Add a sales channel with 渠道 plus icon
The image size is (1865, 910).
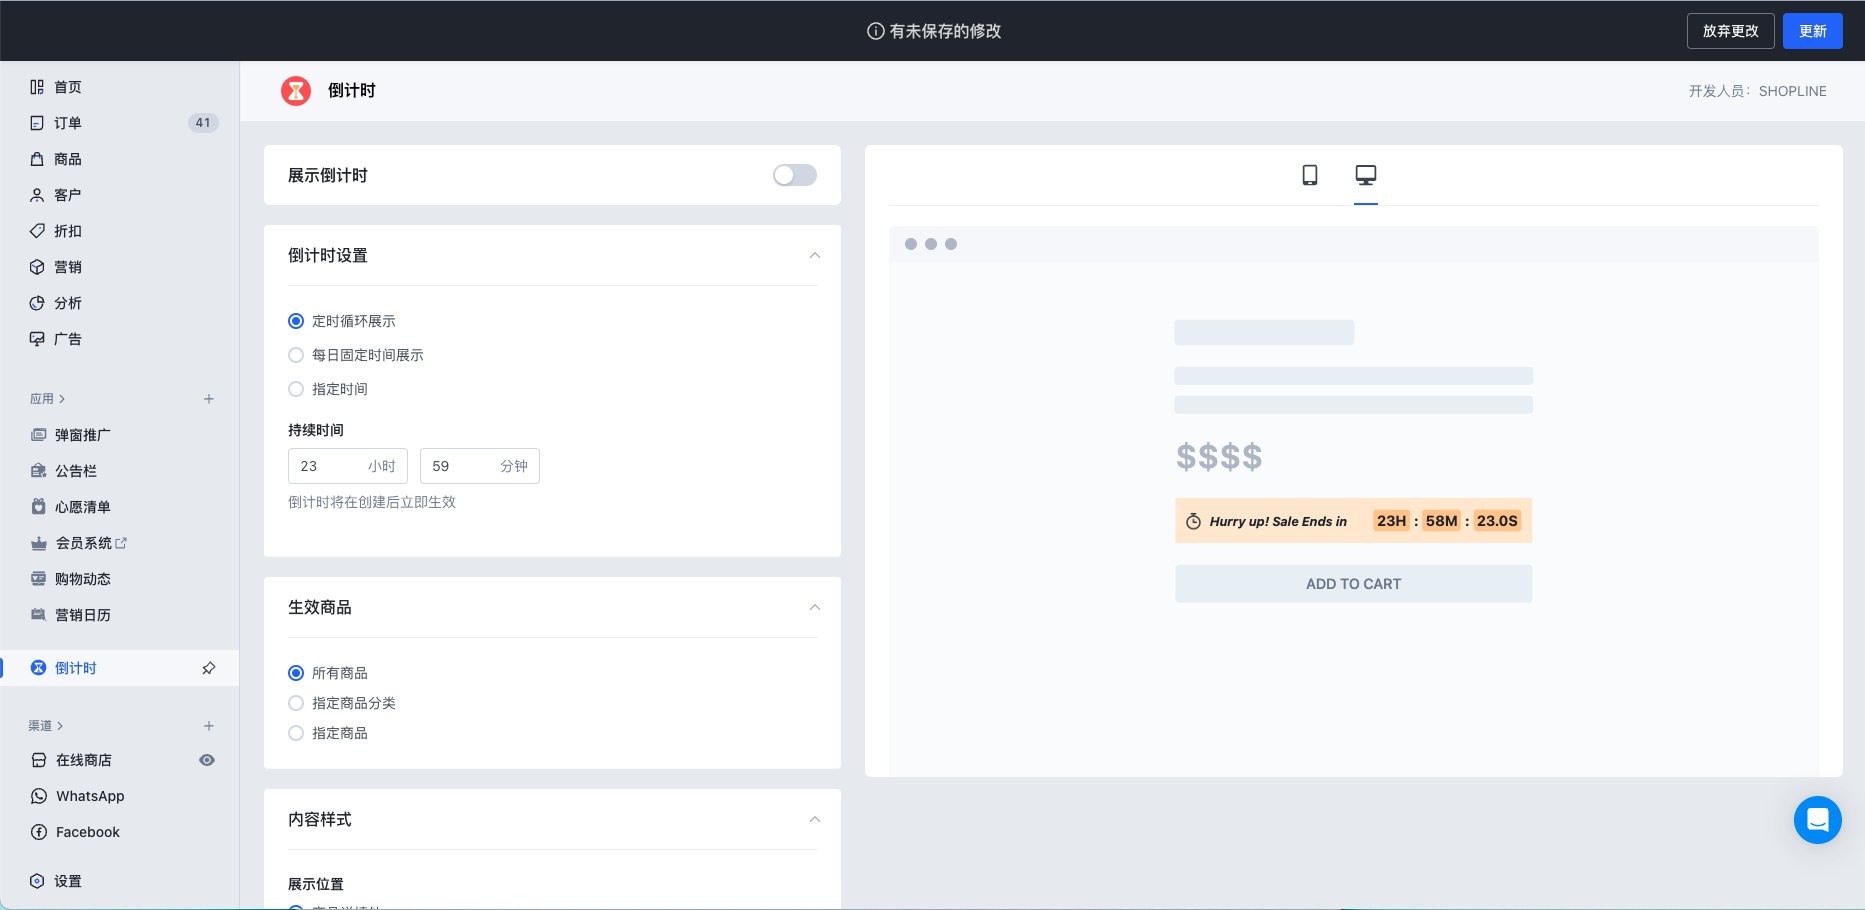pyautogui.click(x=209, y=726)
